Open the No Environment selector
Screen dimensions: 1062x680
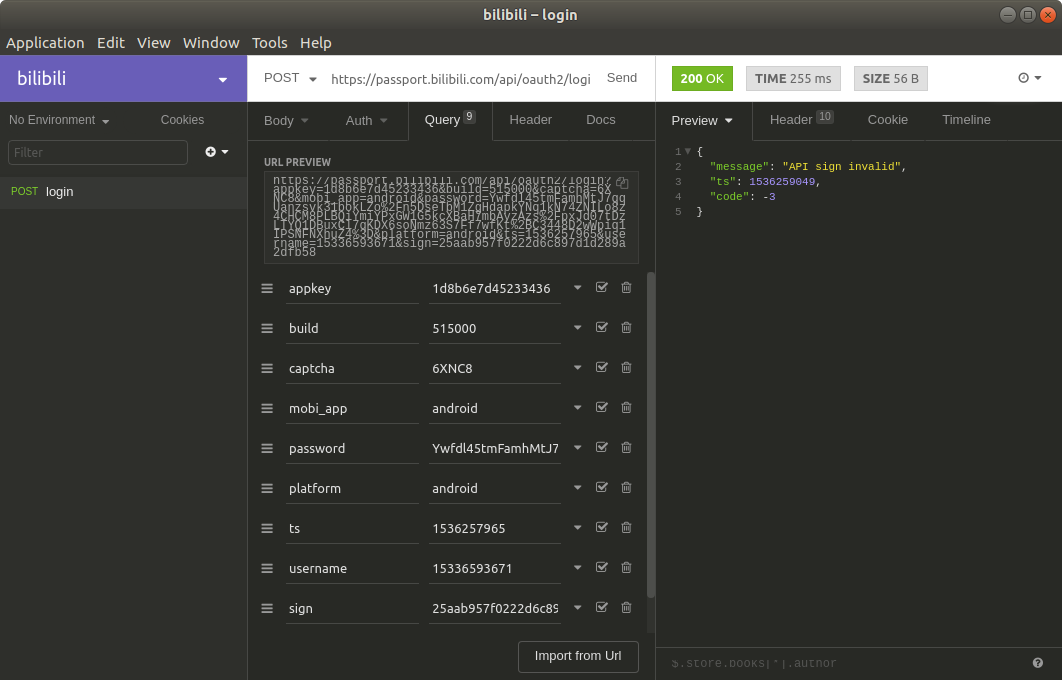[x=59, y=120]
